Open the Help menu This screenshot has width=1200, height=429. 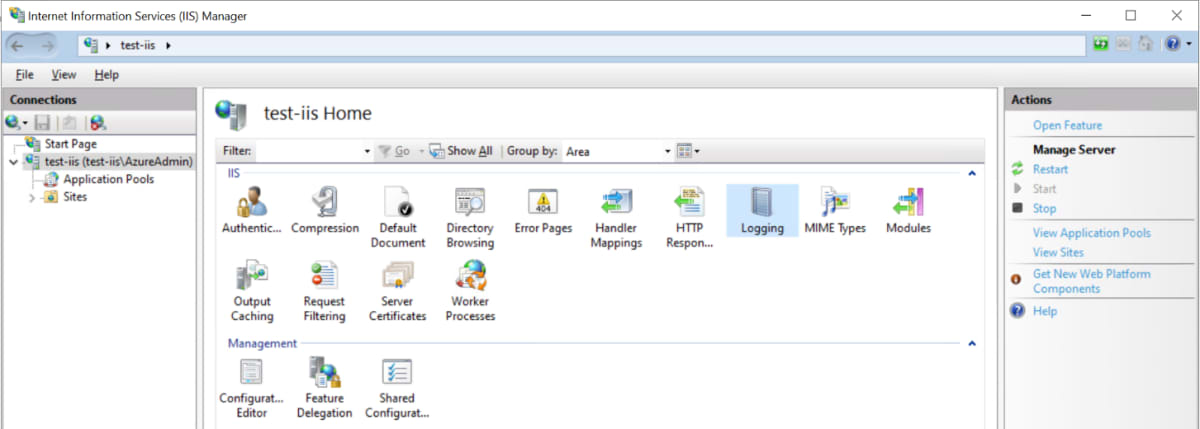pos(106,75)
